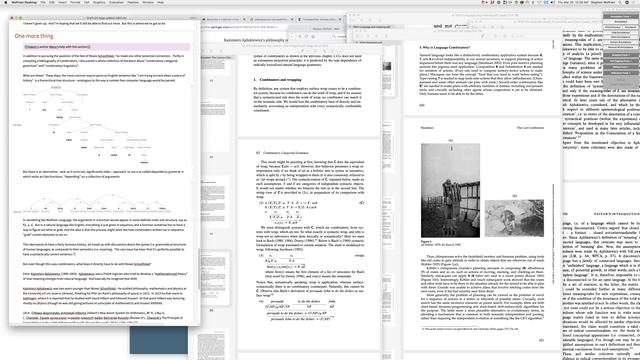Close the first browser tab

[x=244, y=19]
